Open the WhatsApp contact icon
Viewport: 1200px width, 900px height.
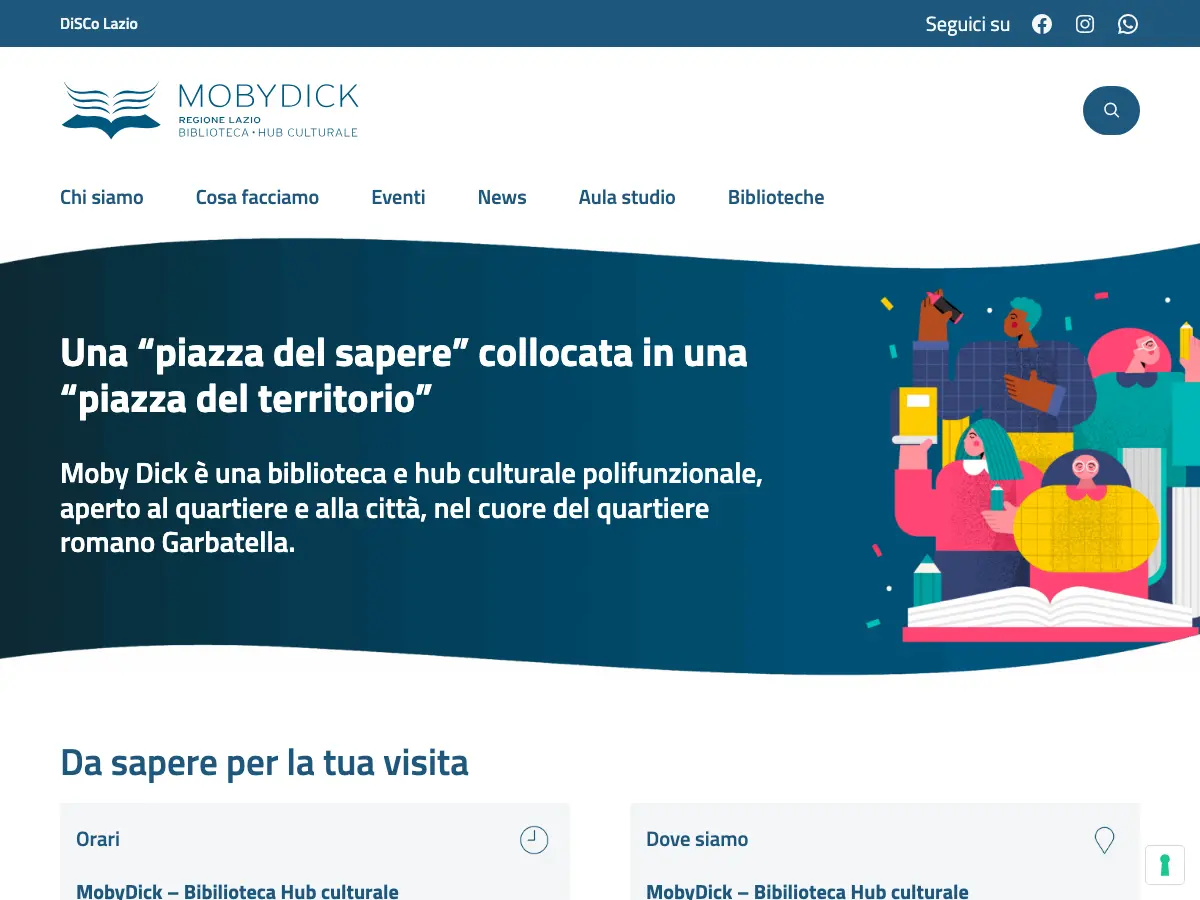(1128, 24)
